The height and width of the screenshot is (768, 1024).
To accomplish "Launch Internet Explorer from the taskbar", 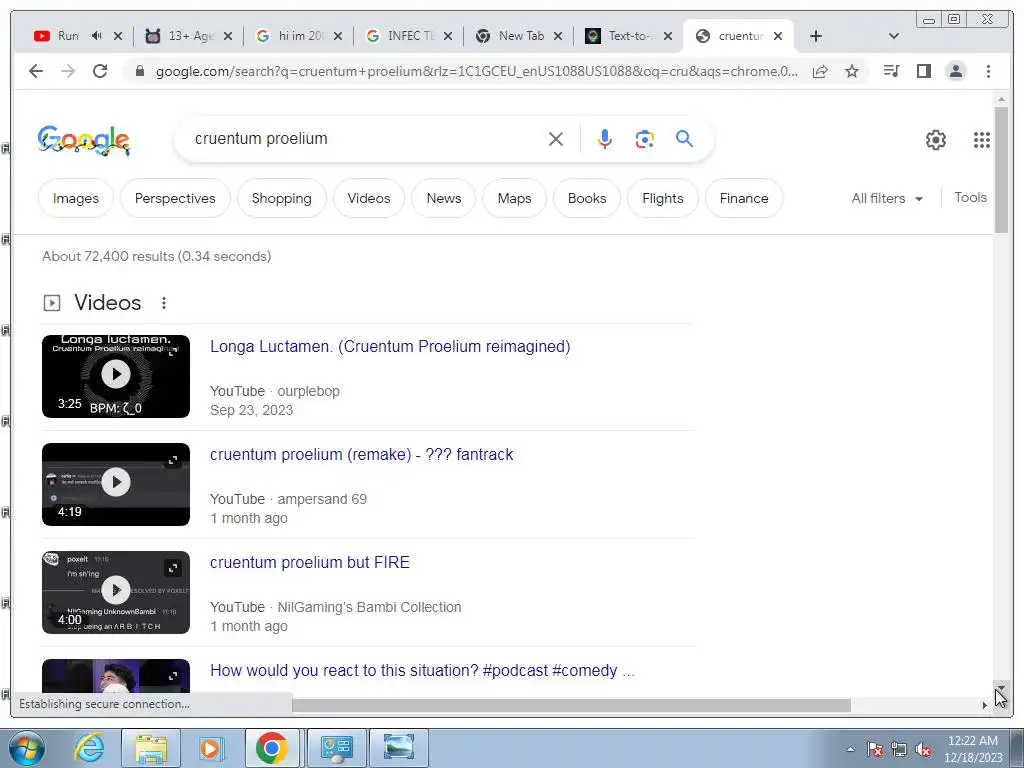I will [x=89, y=748].
